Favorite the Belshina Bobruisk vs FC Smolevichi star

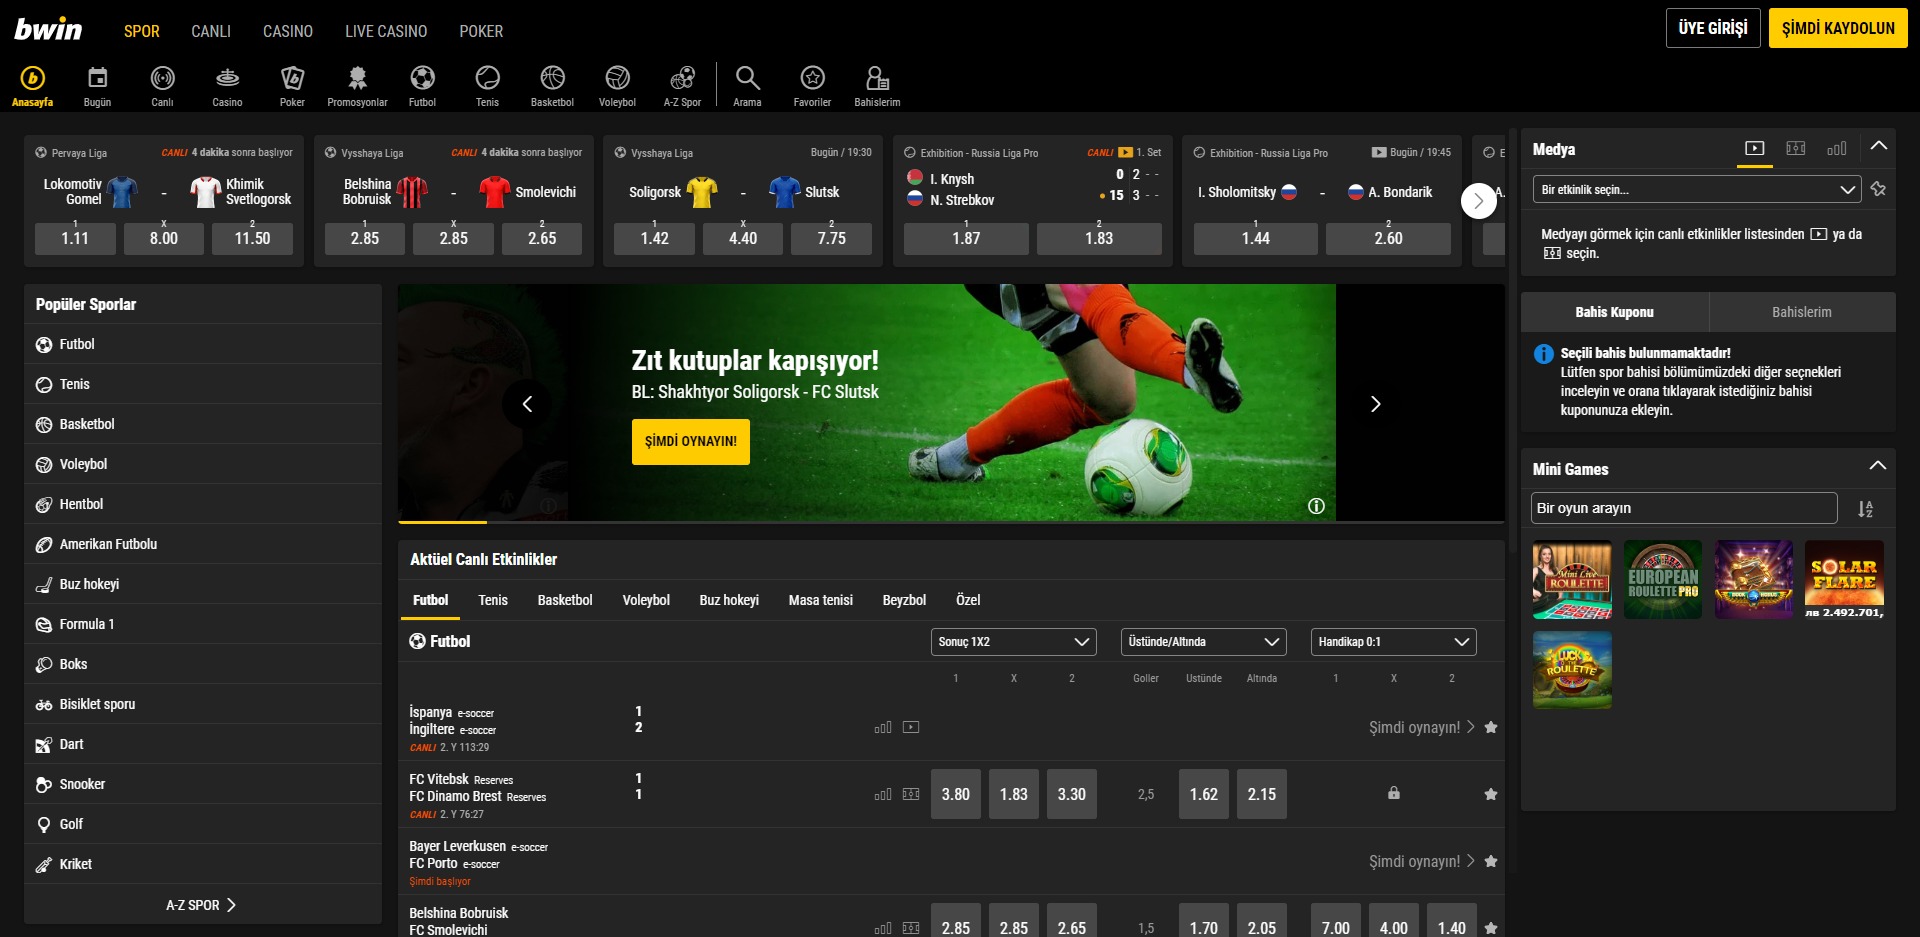(1491, 928)
